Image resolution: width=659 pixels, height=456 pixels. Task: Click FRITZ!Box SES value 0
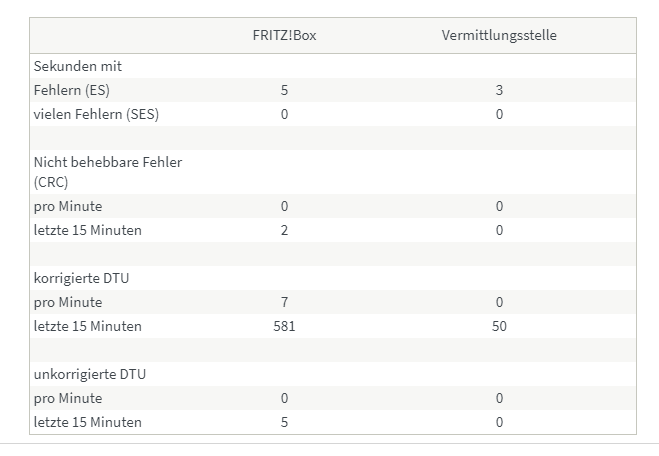point(285,114)
